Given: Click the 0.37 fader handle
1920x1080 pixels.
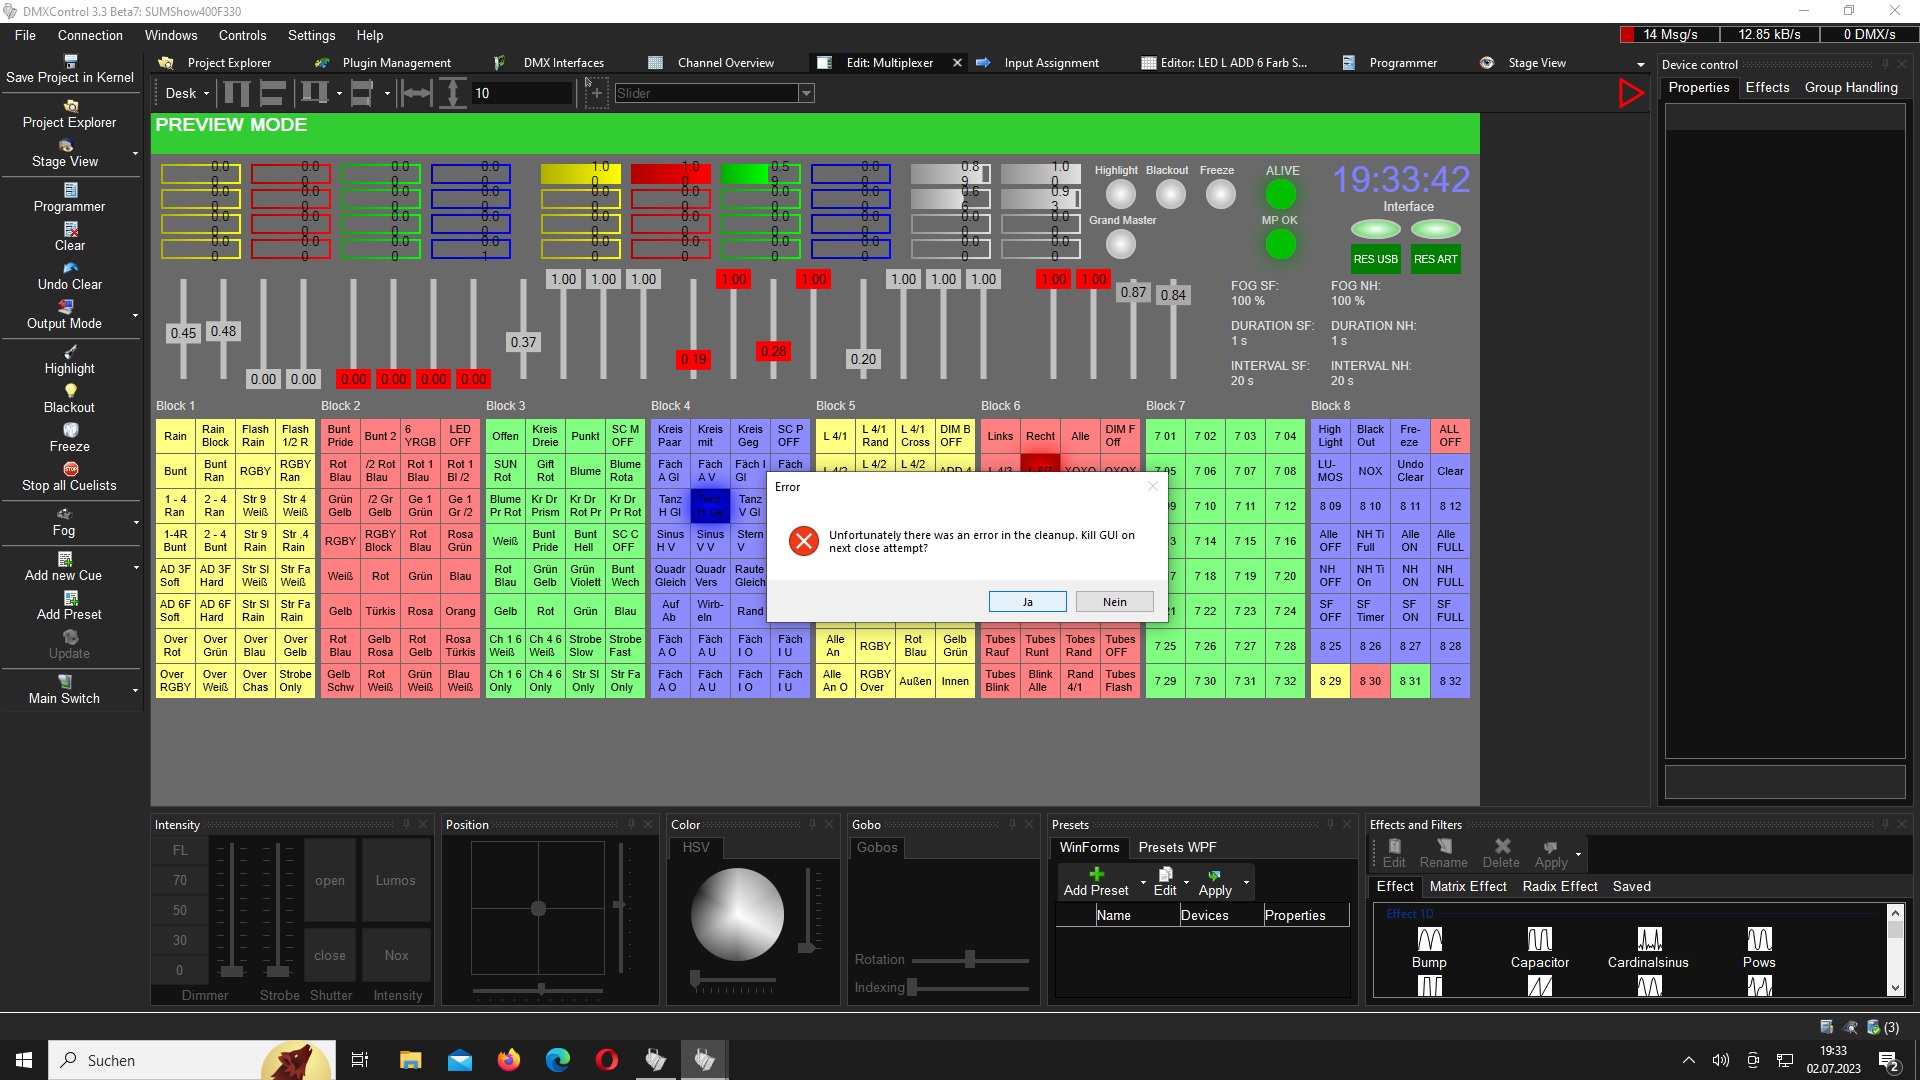Looking at the screenshot, I should (523, 342).
